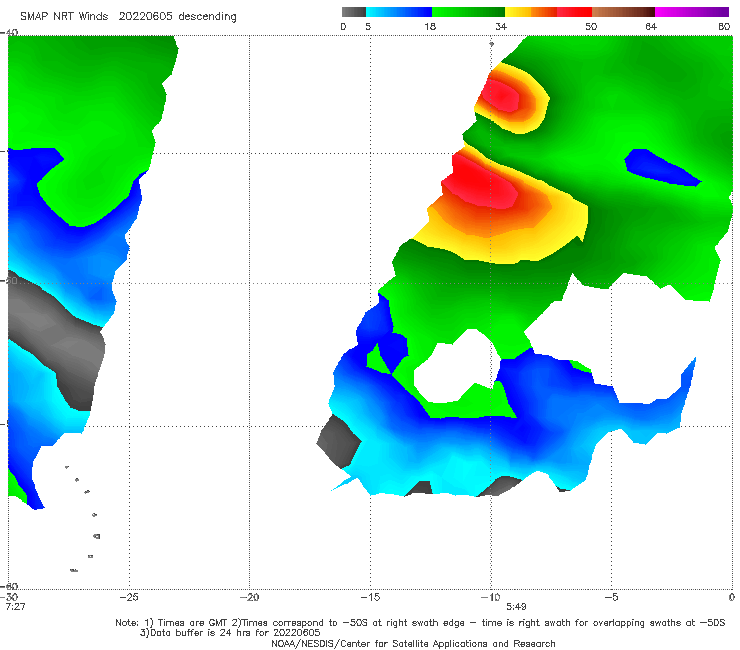Click the swath time "7:27"
The width and height of the screenshot is (740, 650).
point(15,607)
